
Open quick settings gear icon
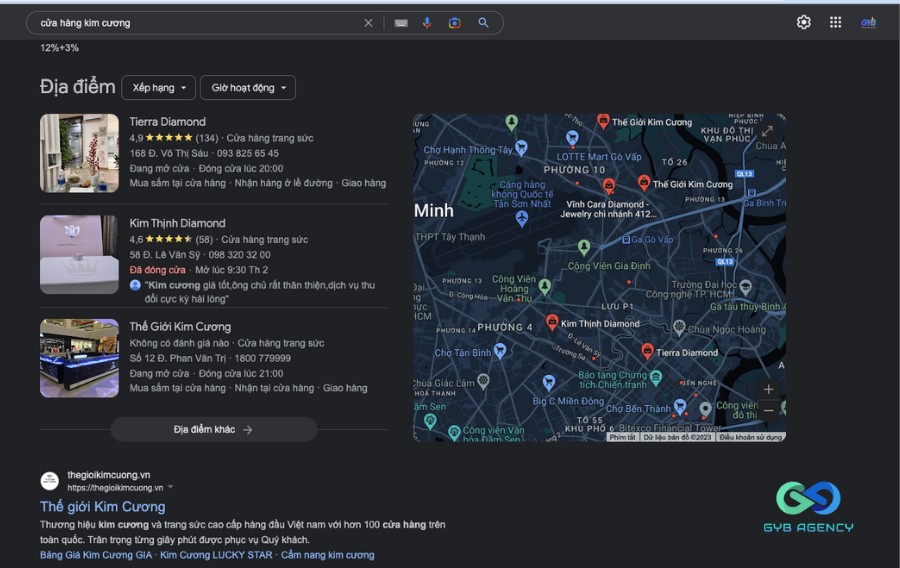[x=804, y=22]
